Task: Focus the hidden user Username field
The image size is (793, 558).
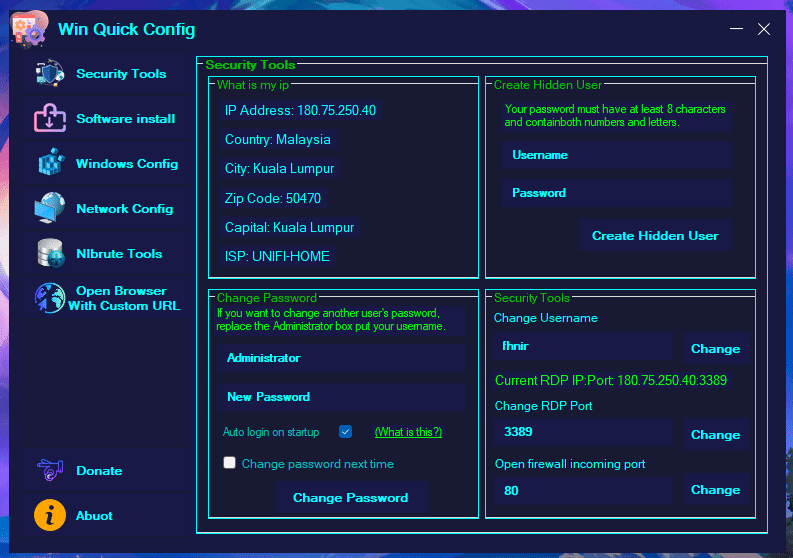Action: pos(617,155)
